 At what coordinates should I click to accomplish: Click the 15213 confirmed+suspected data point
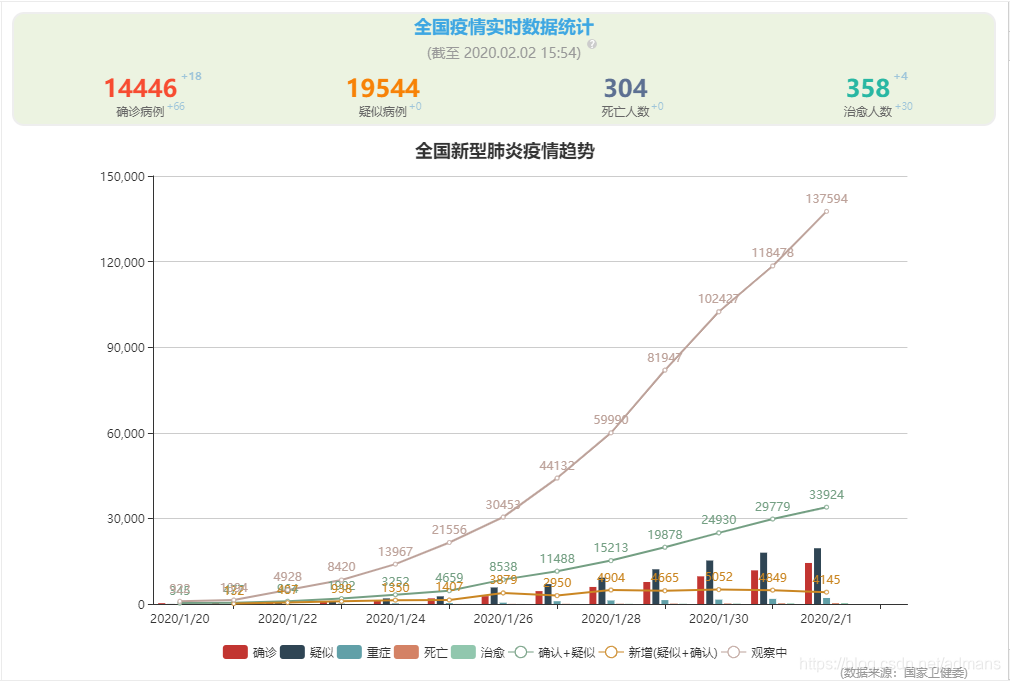point(611,560)
